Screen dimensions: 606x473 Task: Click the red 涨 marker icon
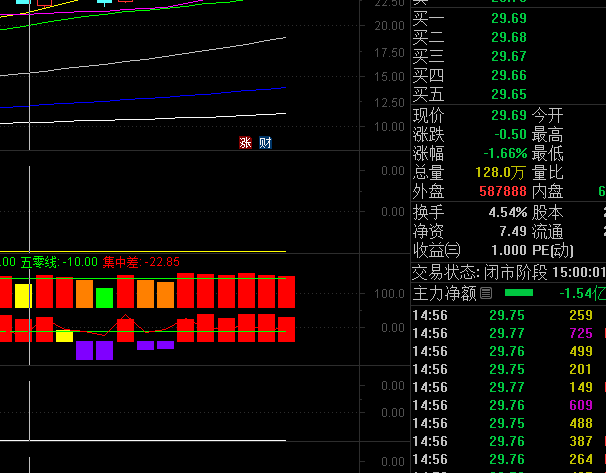click(x=245, y=143)
